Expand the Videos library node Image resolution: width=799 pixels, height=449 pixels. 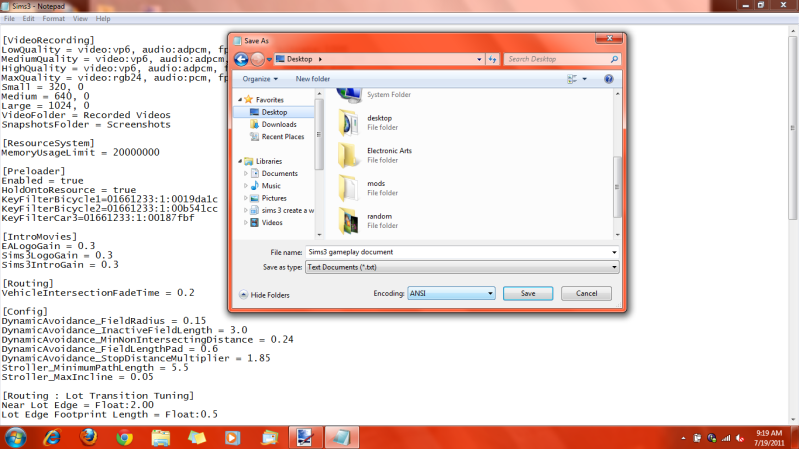[246, 223]
